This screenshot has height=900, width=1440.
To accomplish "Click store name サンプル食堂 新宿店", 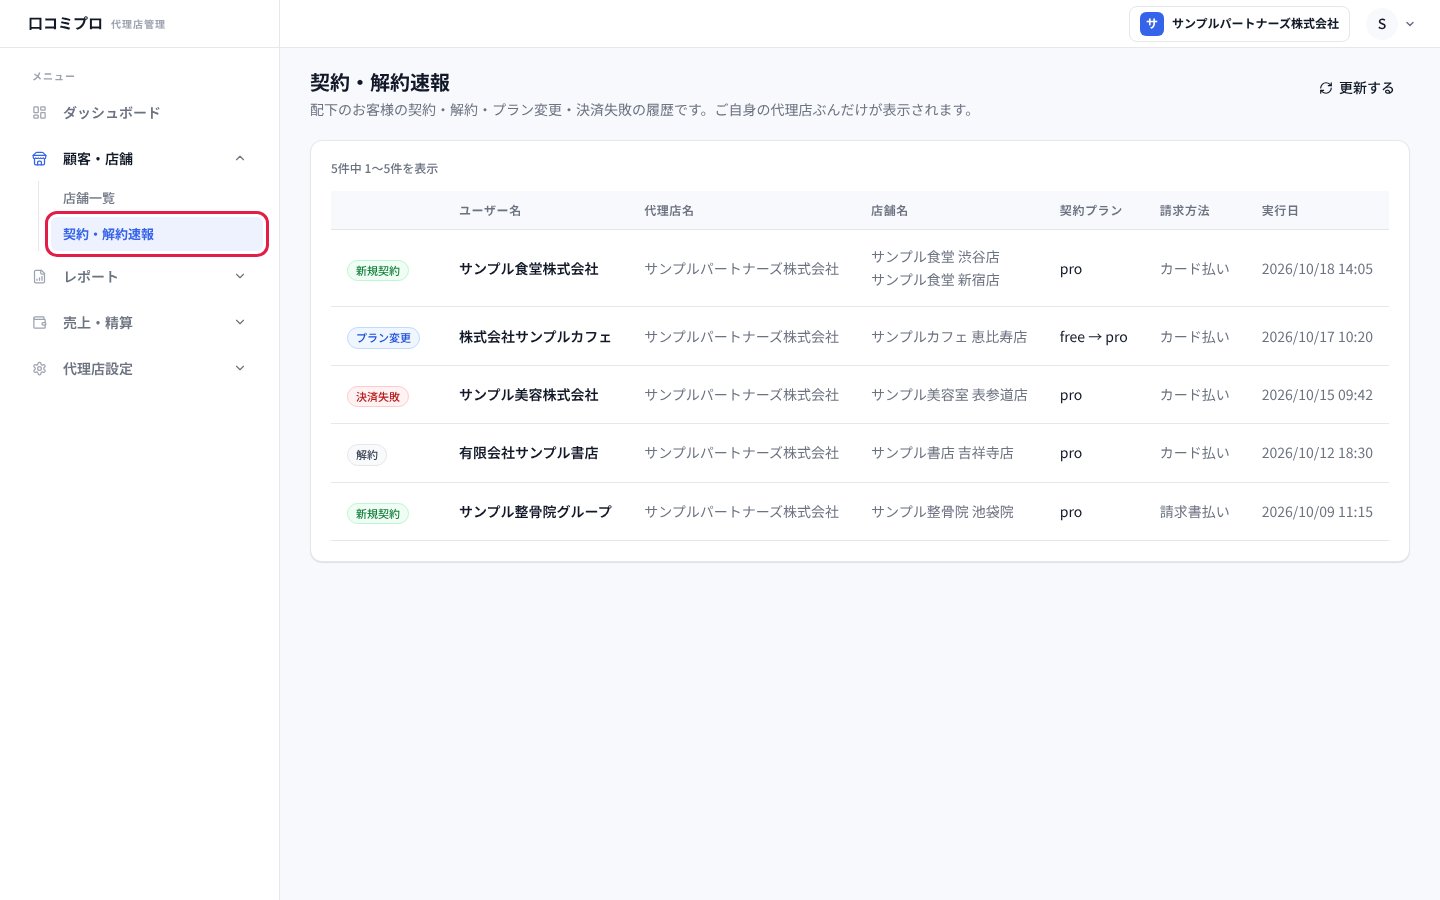I will click(935, 280).
